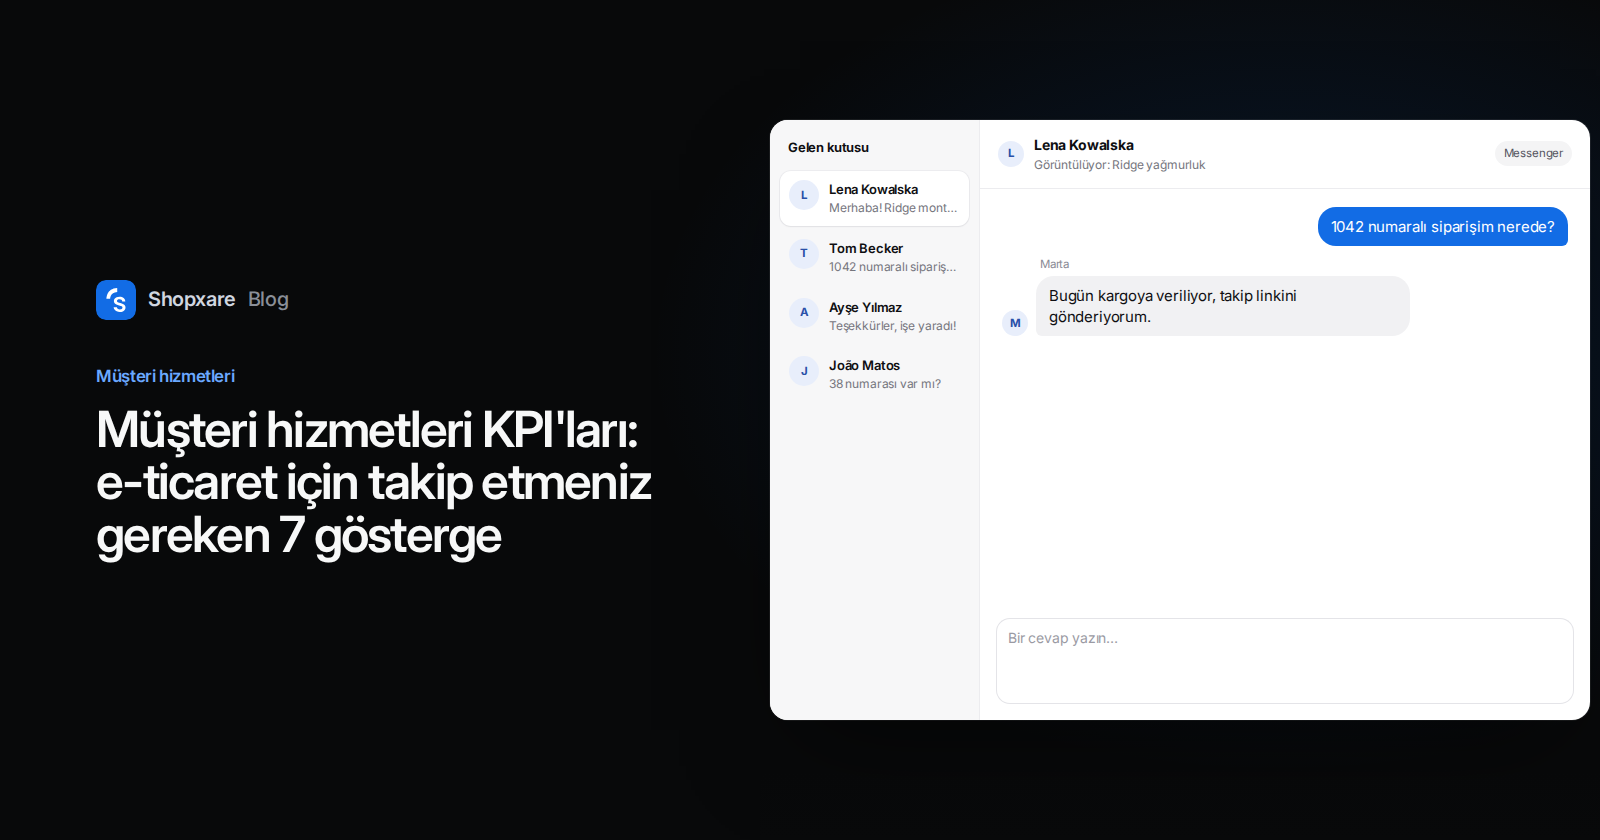The width and height of the screenshot is (1600, 840).
Task: Click the M avatar beside Marta's reply
Action: click(1015, 323)
